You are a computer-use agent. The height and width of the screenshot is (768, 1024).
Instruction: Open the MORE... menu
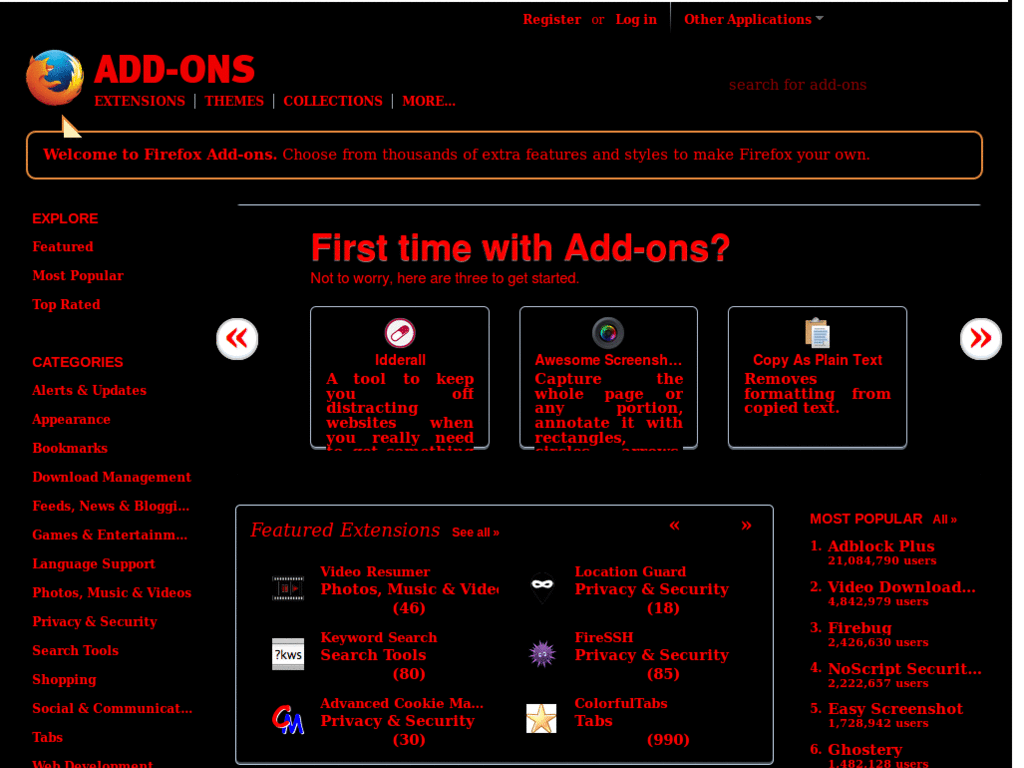click(x=428, y=101)
